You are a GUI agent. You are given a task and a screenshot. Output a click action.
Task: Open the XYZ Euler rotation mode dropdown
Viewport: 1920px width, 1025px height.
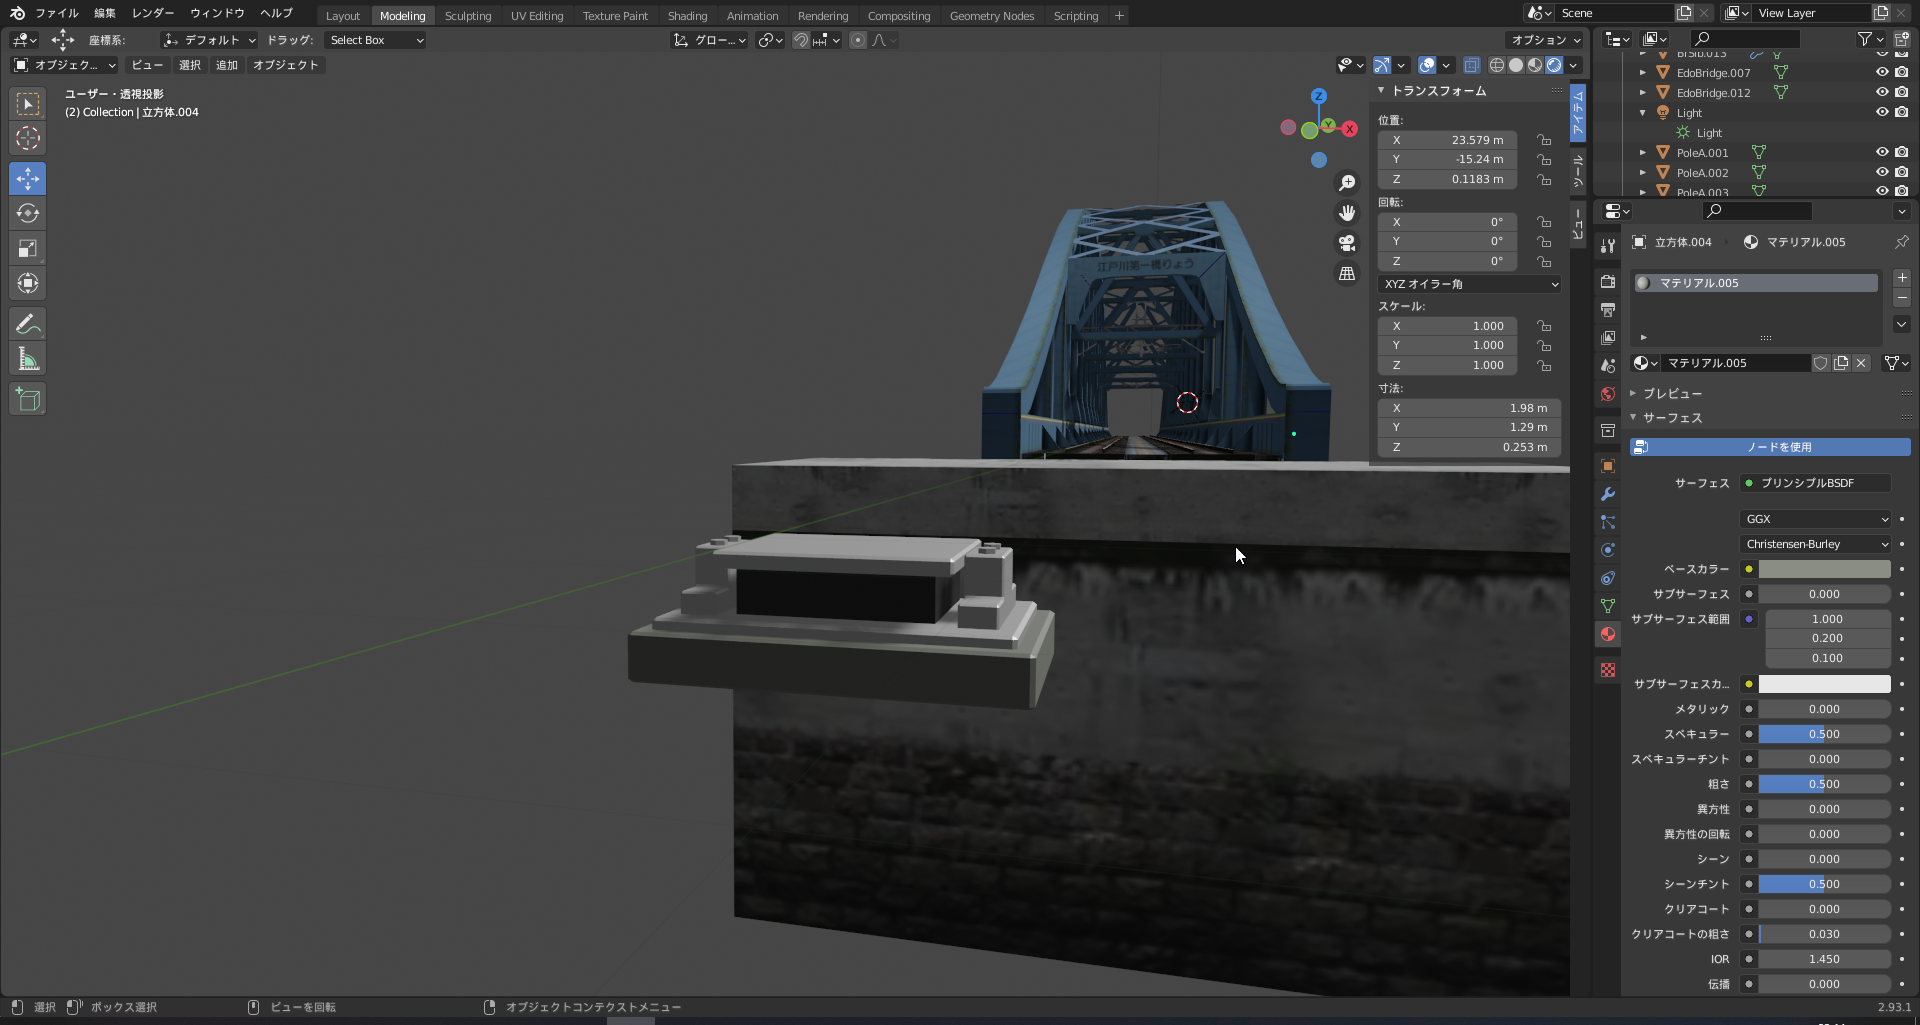[1469, 284]
